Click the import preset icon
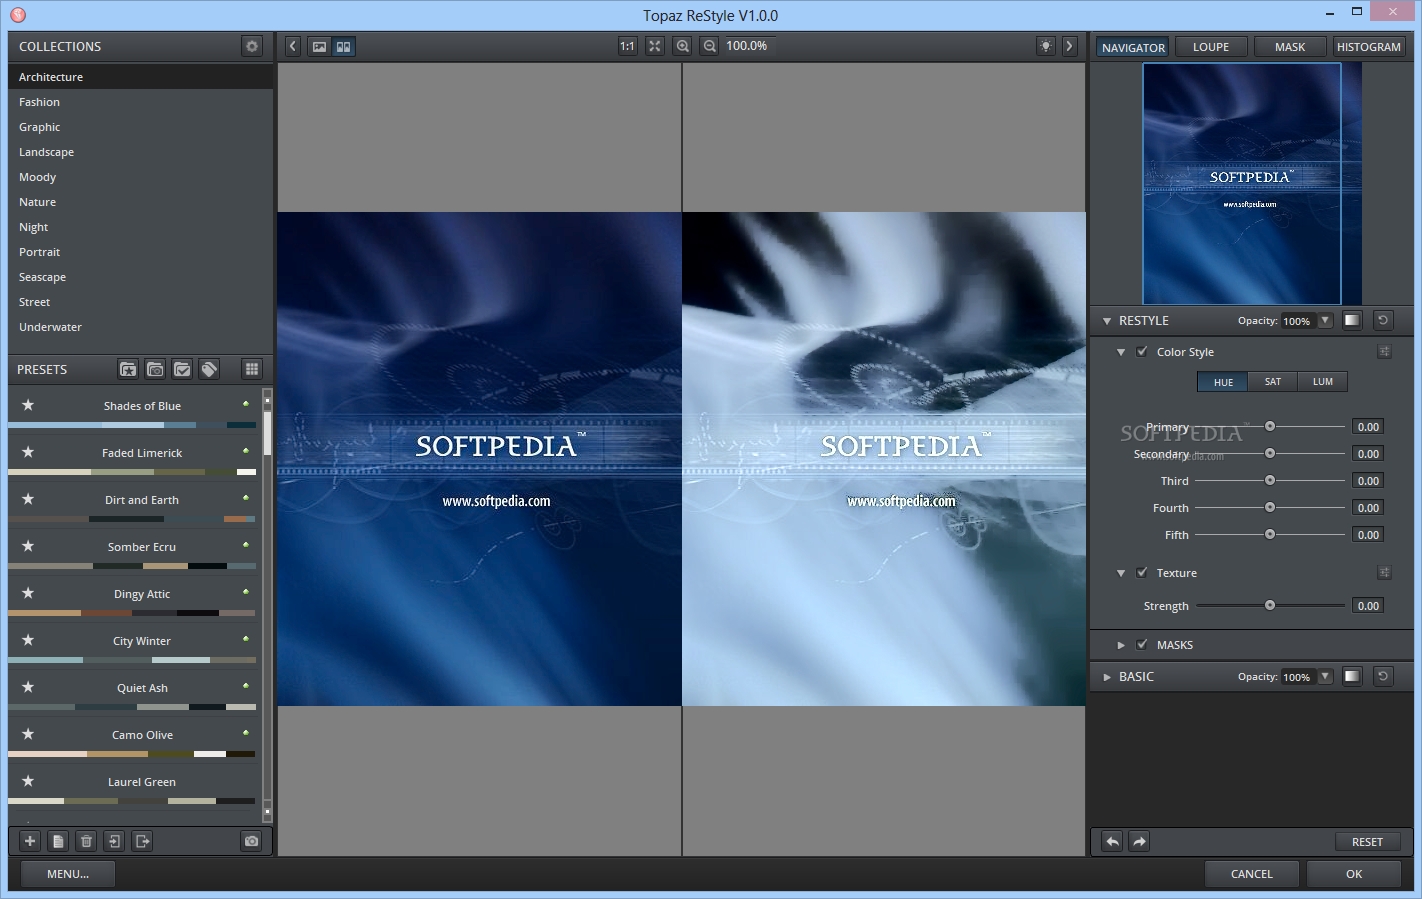The image size is (1422, 899). pyautogui.click(x=114, y=841)
